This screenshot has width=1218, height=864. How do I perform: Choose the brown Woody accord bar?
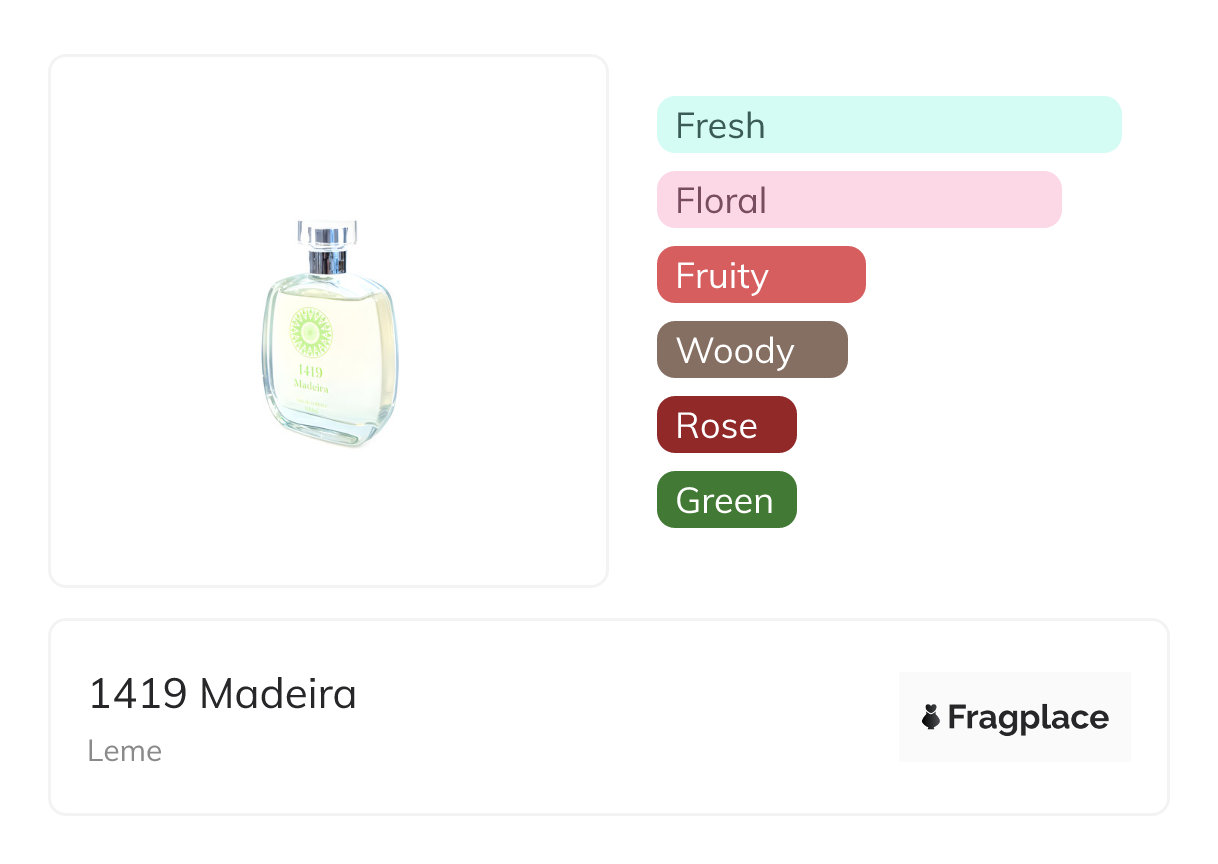coord(751,350)
